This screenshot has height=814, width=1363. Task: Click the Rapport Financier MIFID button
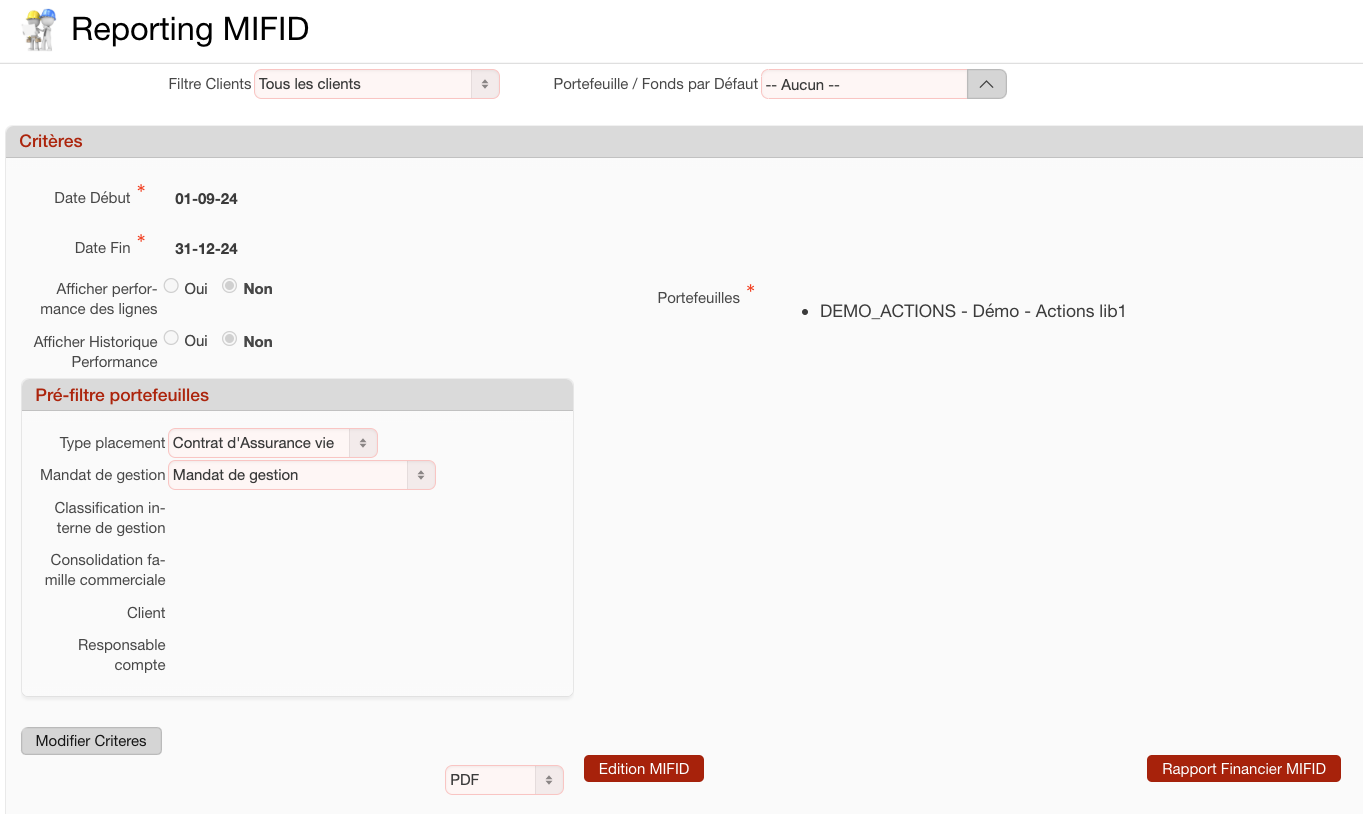(x=1243, y=769)
